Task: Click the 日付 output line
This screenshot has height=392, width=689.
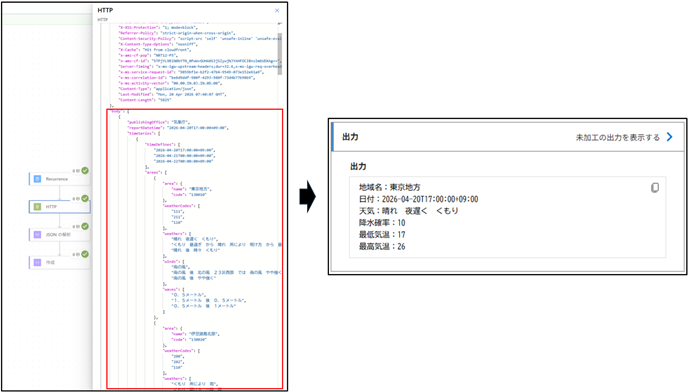Action: coord(418,199)
